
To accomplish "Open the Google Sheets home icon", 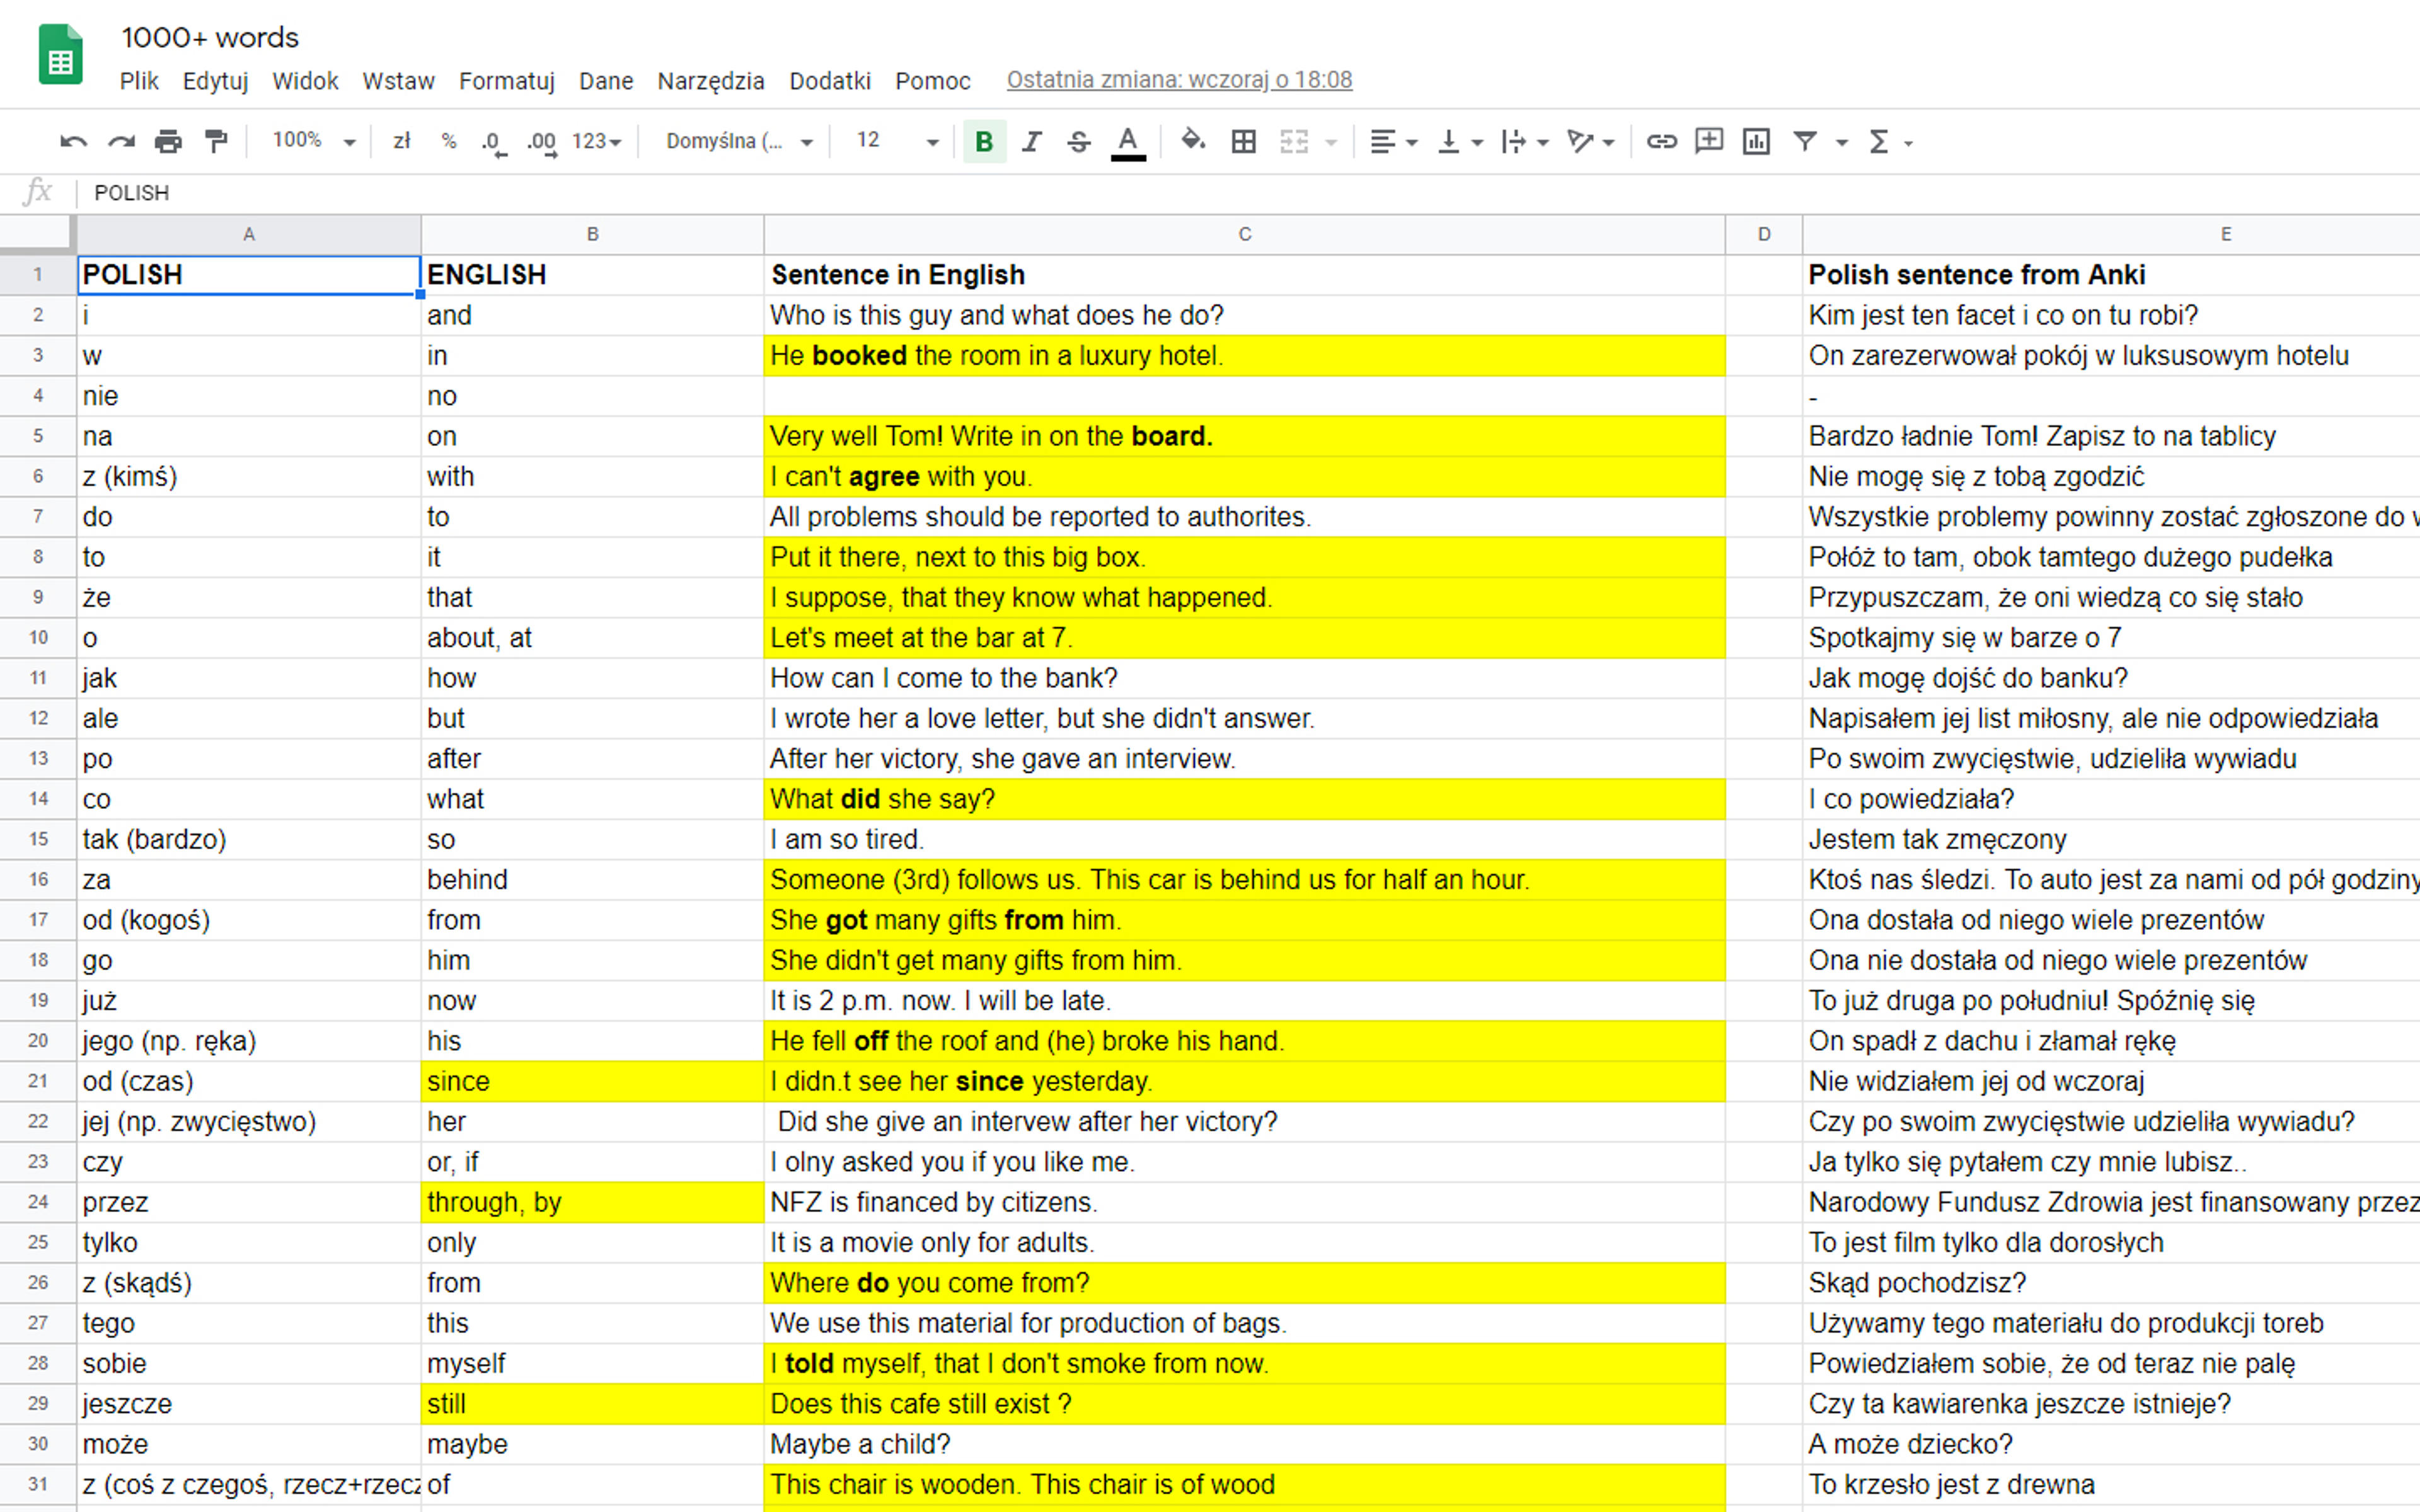I will 60,56.
